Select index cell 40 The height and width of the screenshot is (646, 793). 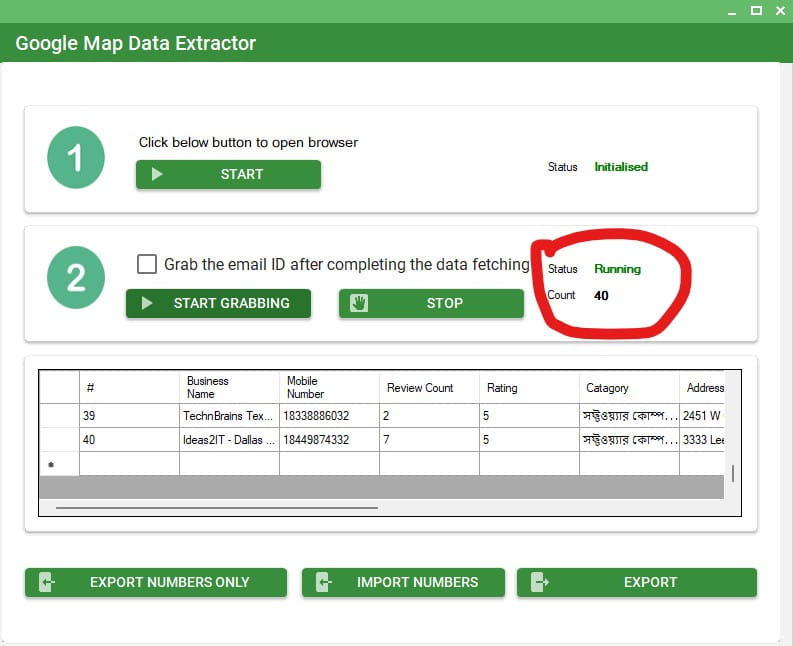coord(129,440)
